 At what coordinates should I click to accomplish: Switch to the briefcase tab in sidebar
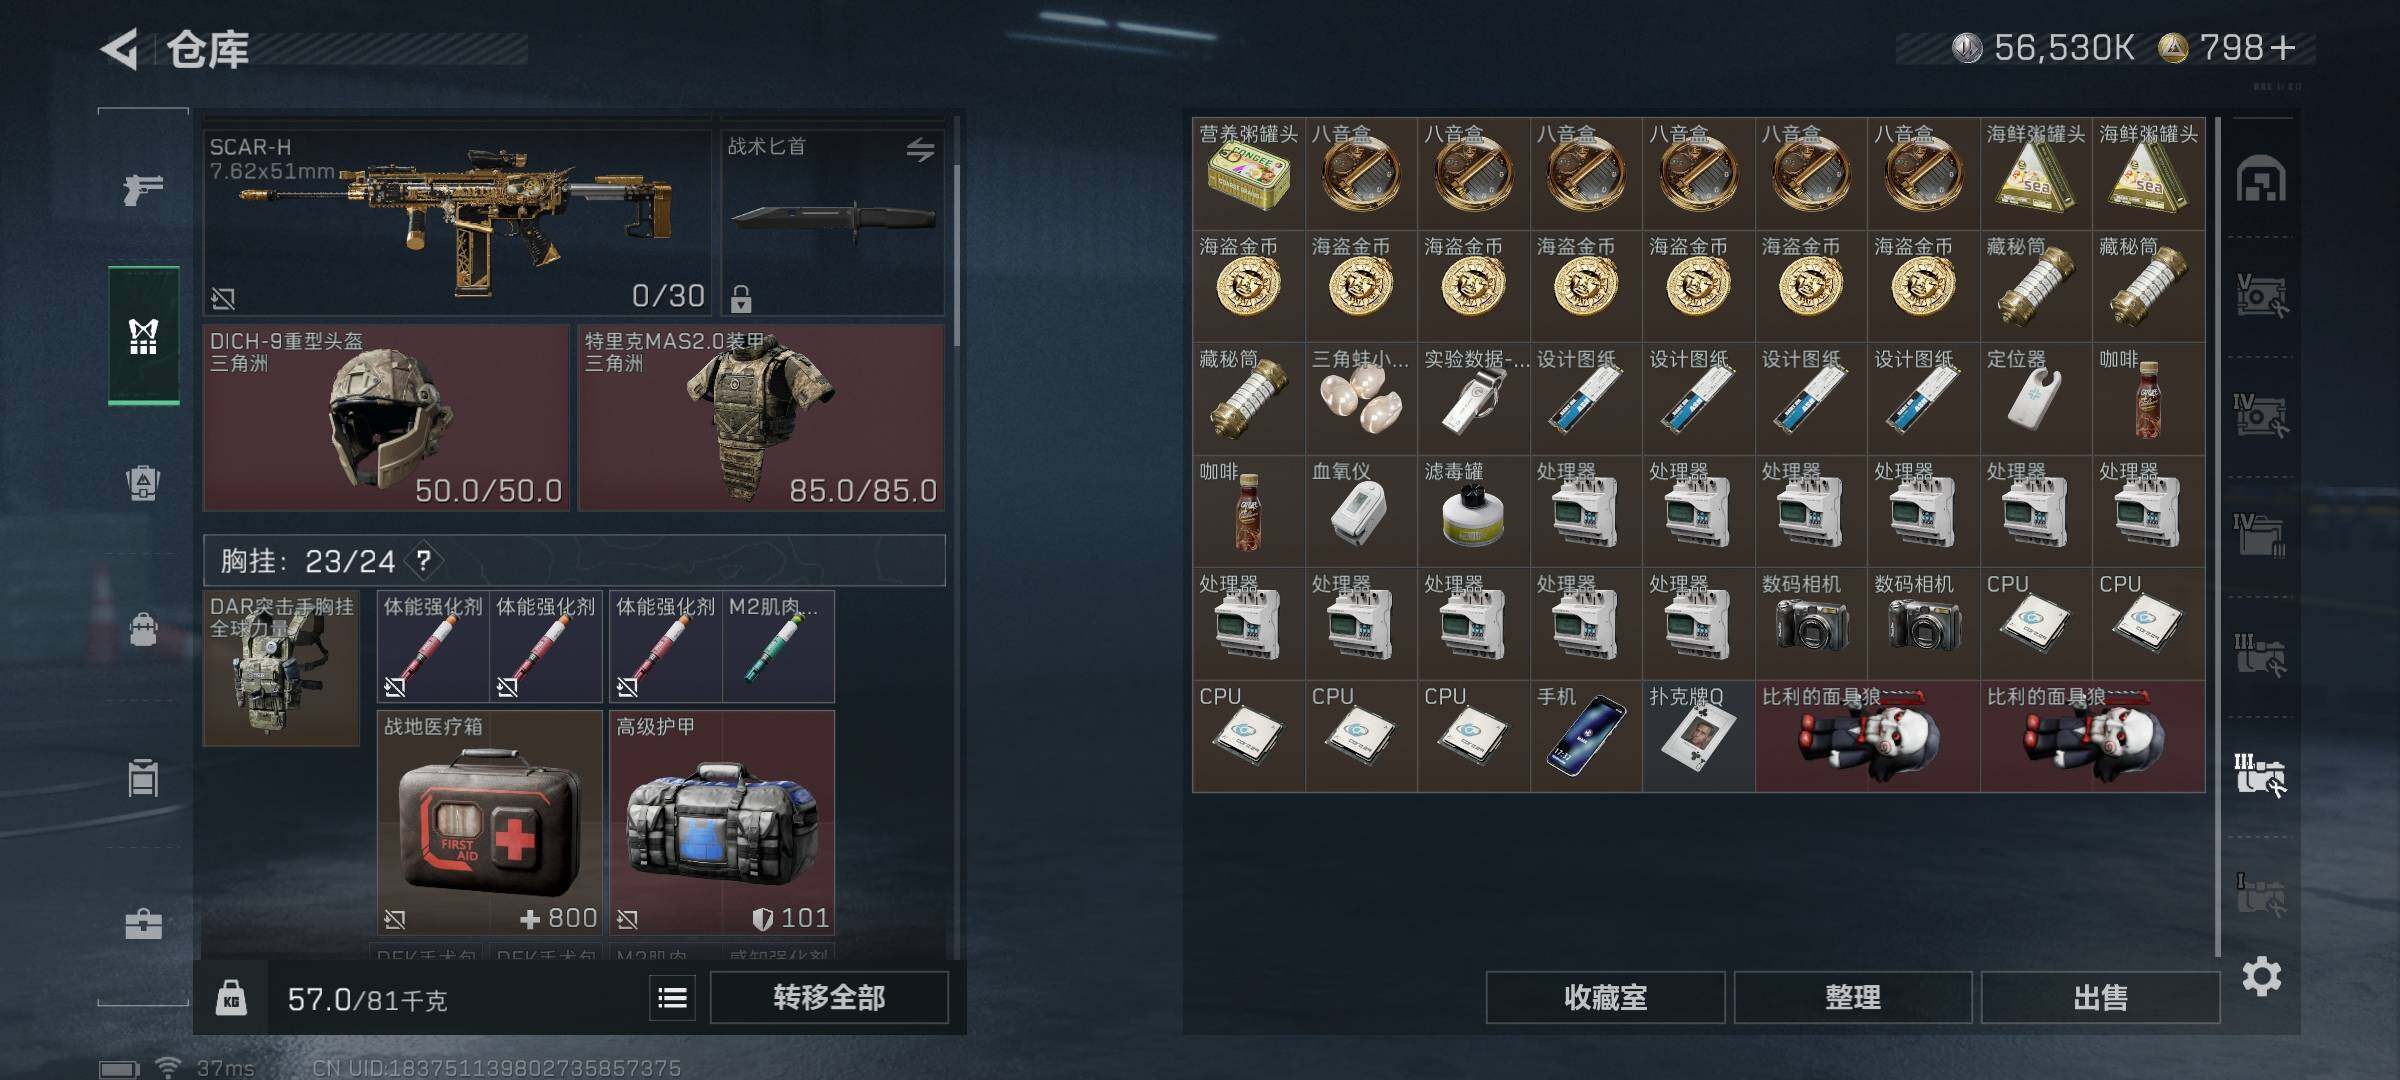tap(143, 923)
